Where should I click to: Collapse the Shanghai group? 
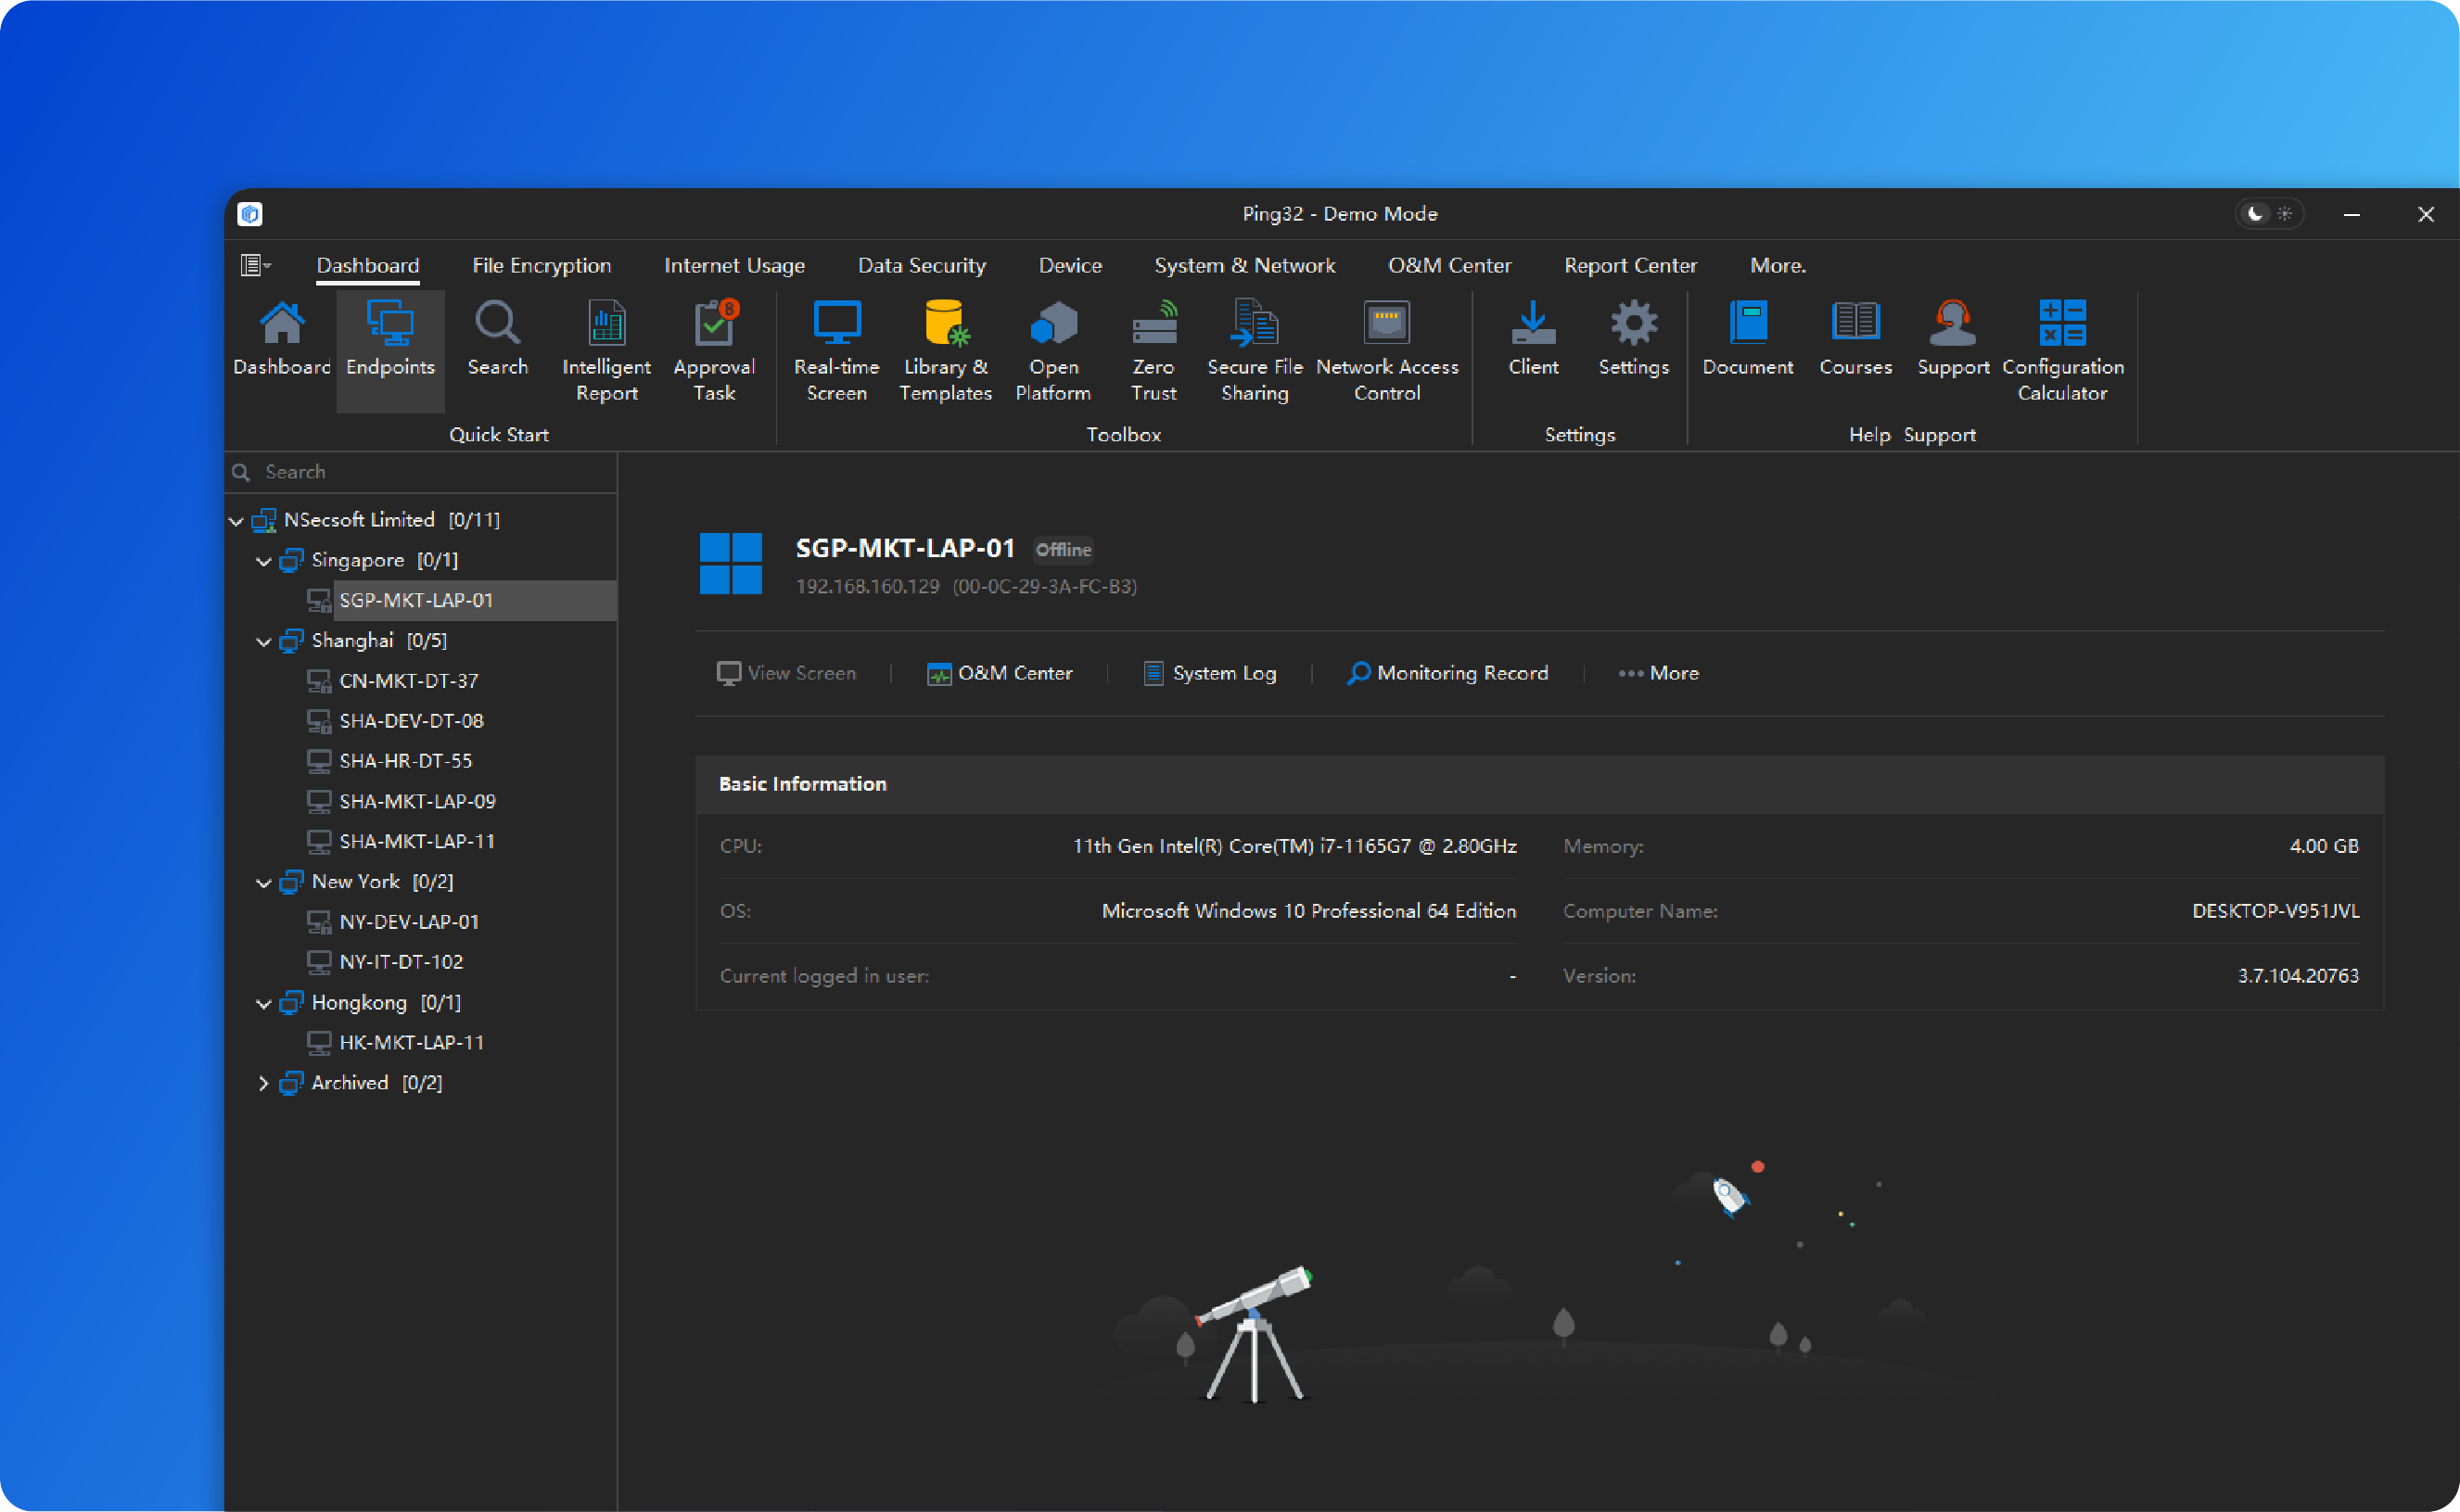(264, 642)
